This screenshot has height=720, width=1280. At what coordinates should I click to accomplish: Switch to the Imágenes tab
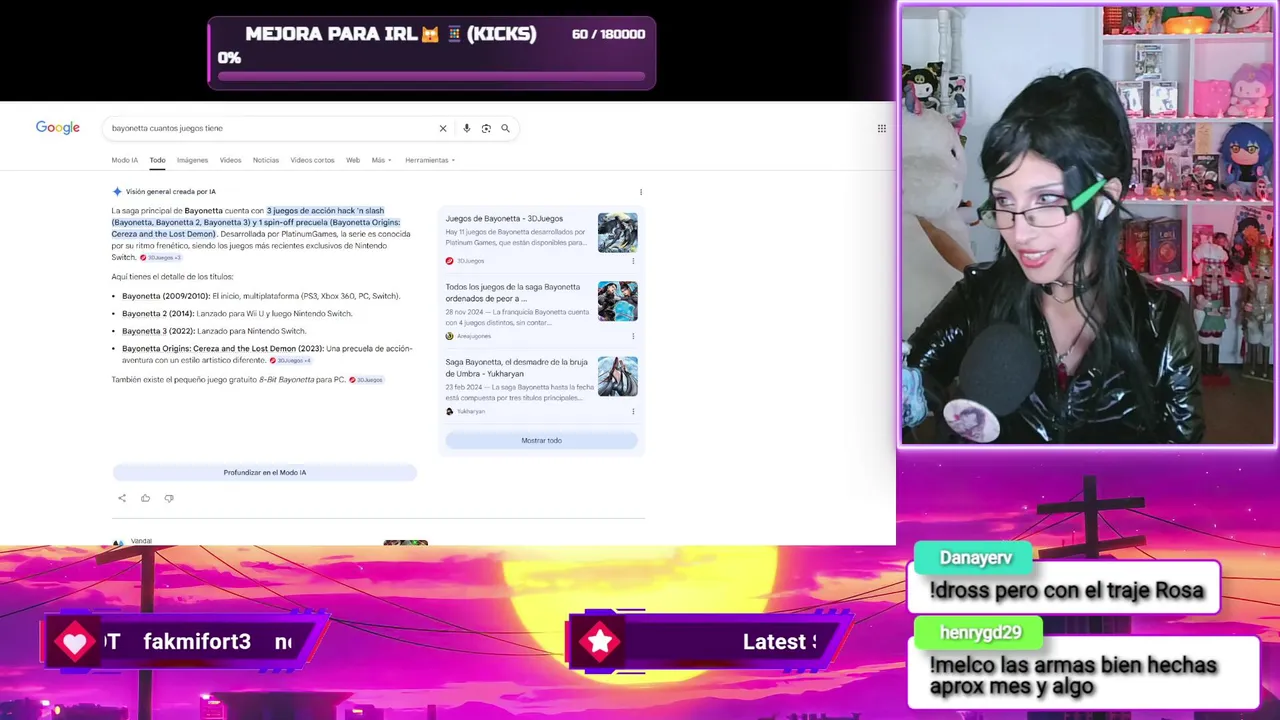click(x=192, y=160)
